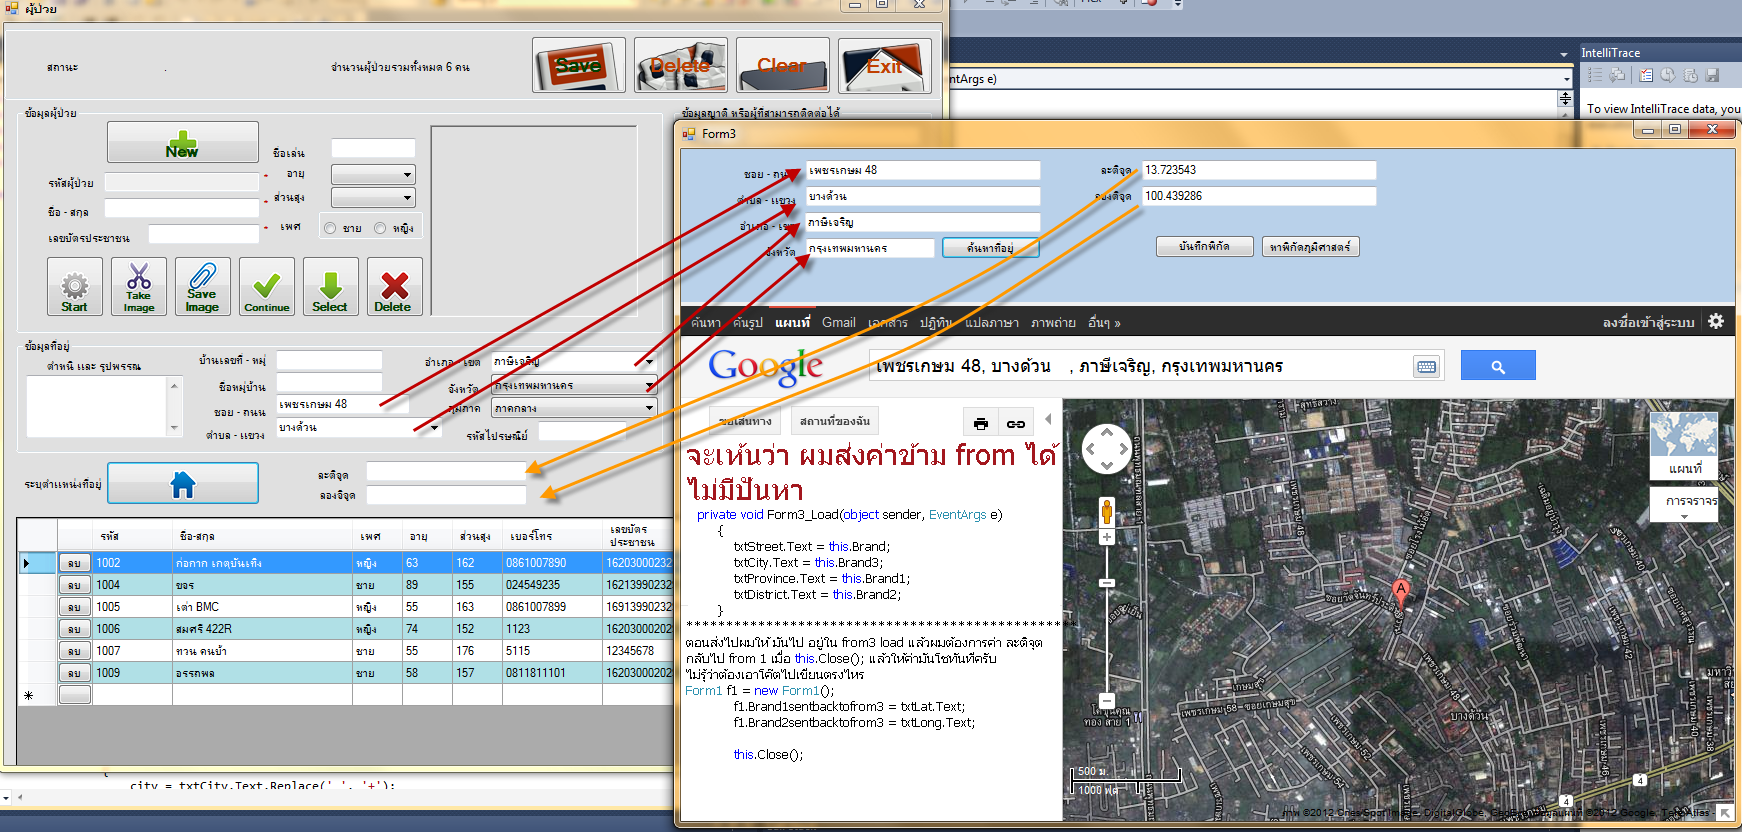The height and width of the screenshot is (832, 1742).
Task: Open the ส่วนสูง (height) dropdown
Action: (x=407, y=198)
